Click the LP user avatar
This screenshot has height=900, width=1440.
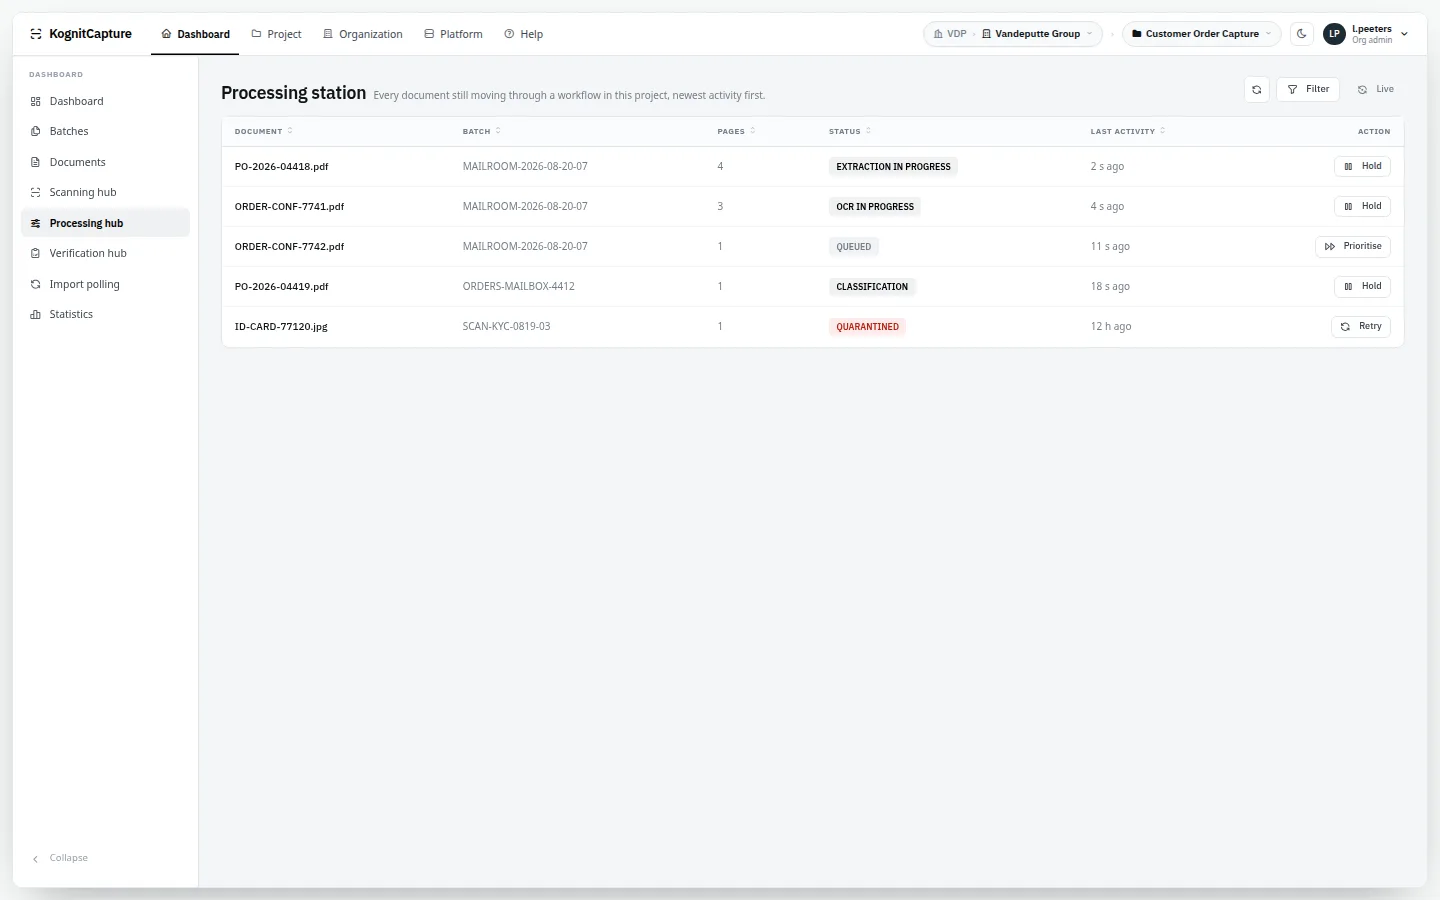1334,34
